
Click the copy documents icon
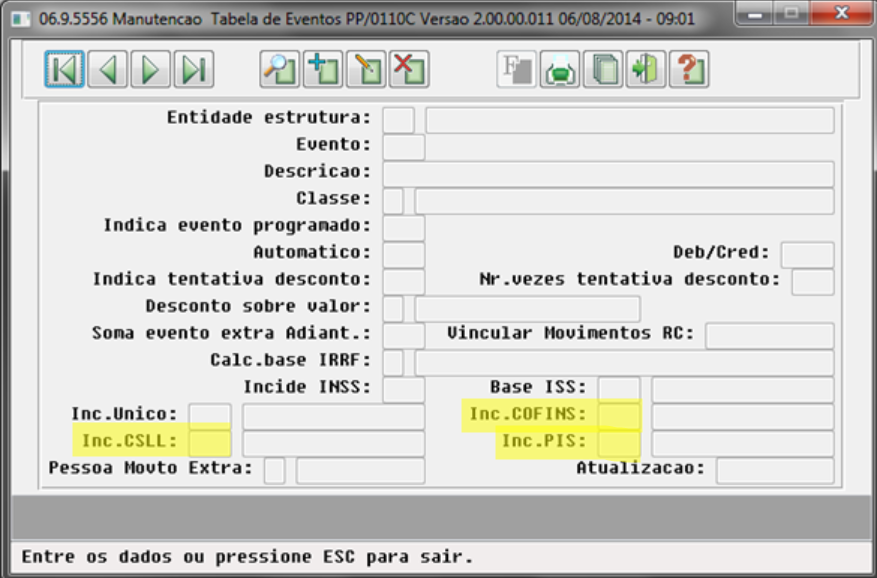click(x=602, y=69)
